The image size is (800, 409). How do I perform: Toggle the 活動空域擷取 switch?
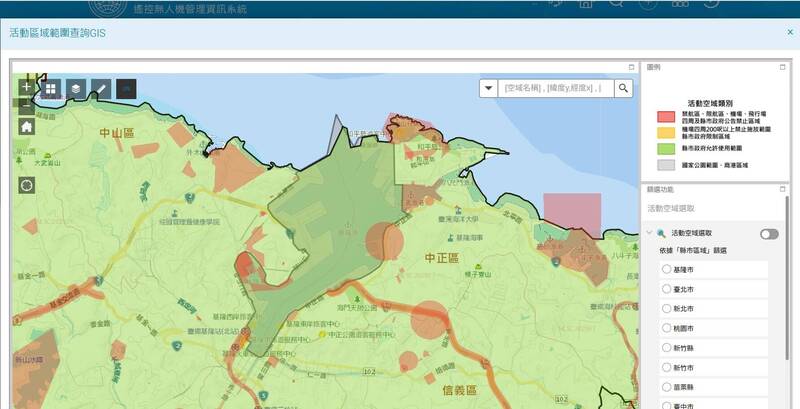point(769,234)
